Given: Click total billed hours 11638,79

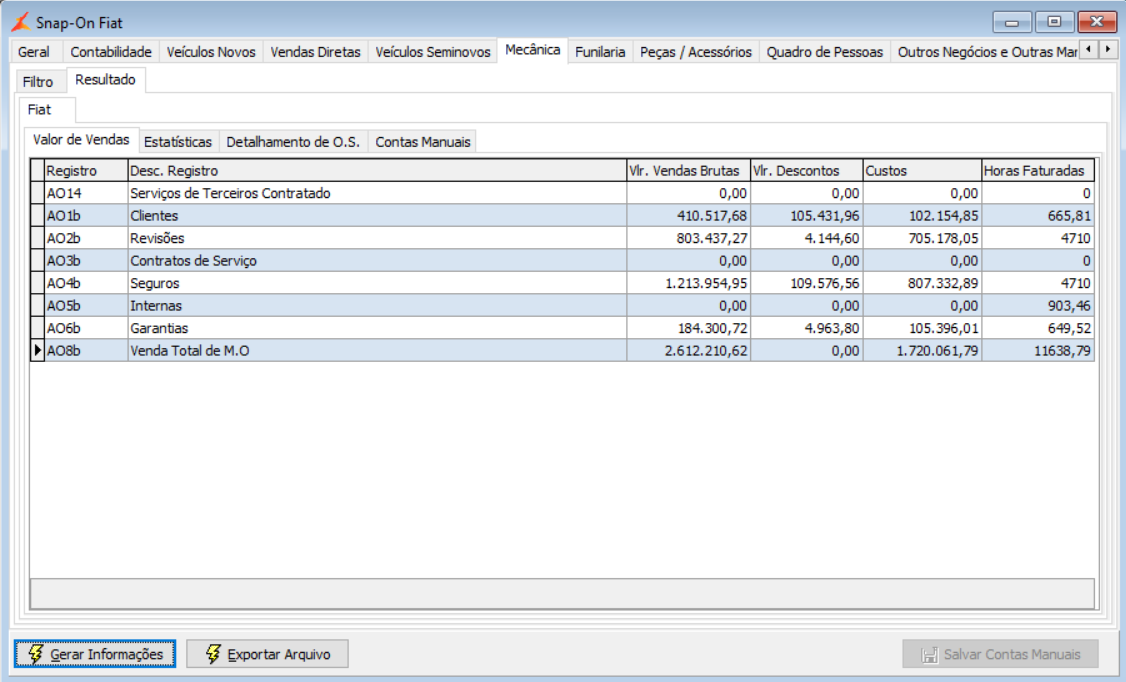Looking at the screenshot, I should [x=1038, y=350].
